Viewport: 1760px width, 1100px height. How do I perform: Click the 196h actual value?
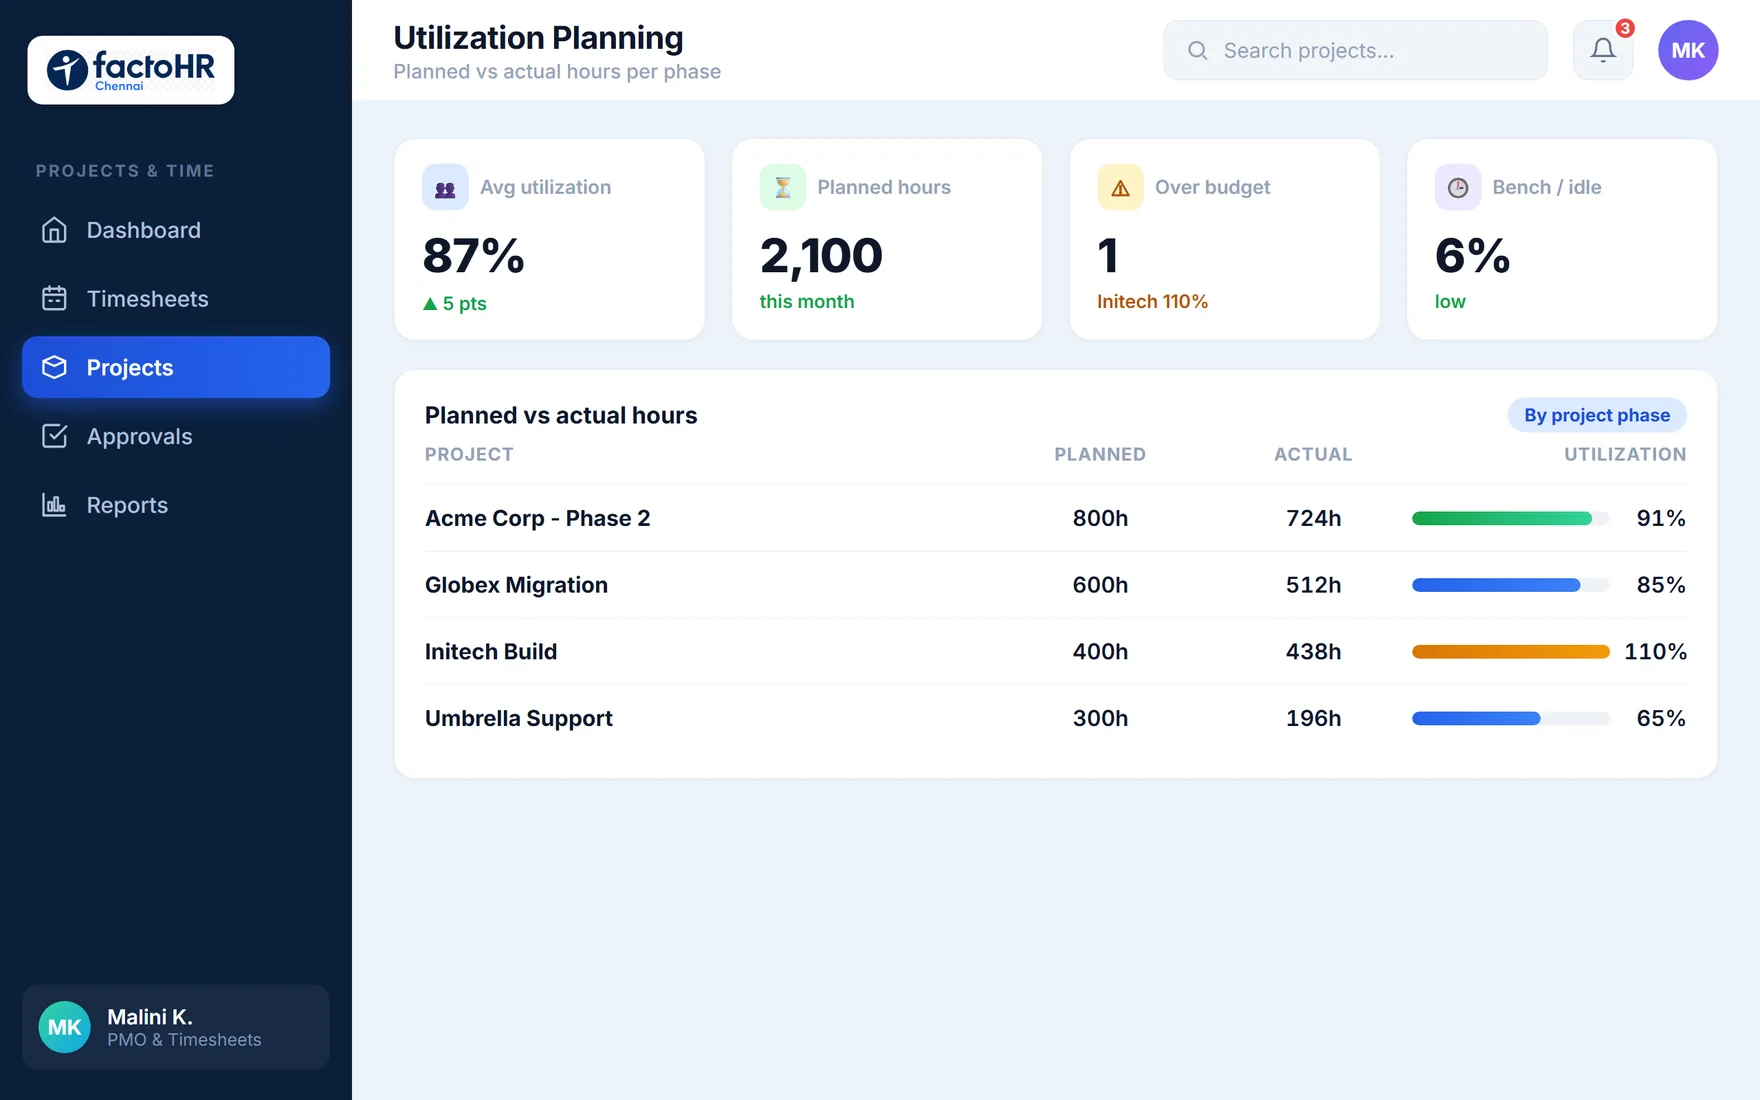(1313, 718)
